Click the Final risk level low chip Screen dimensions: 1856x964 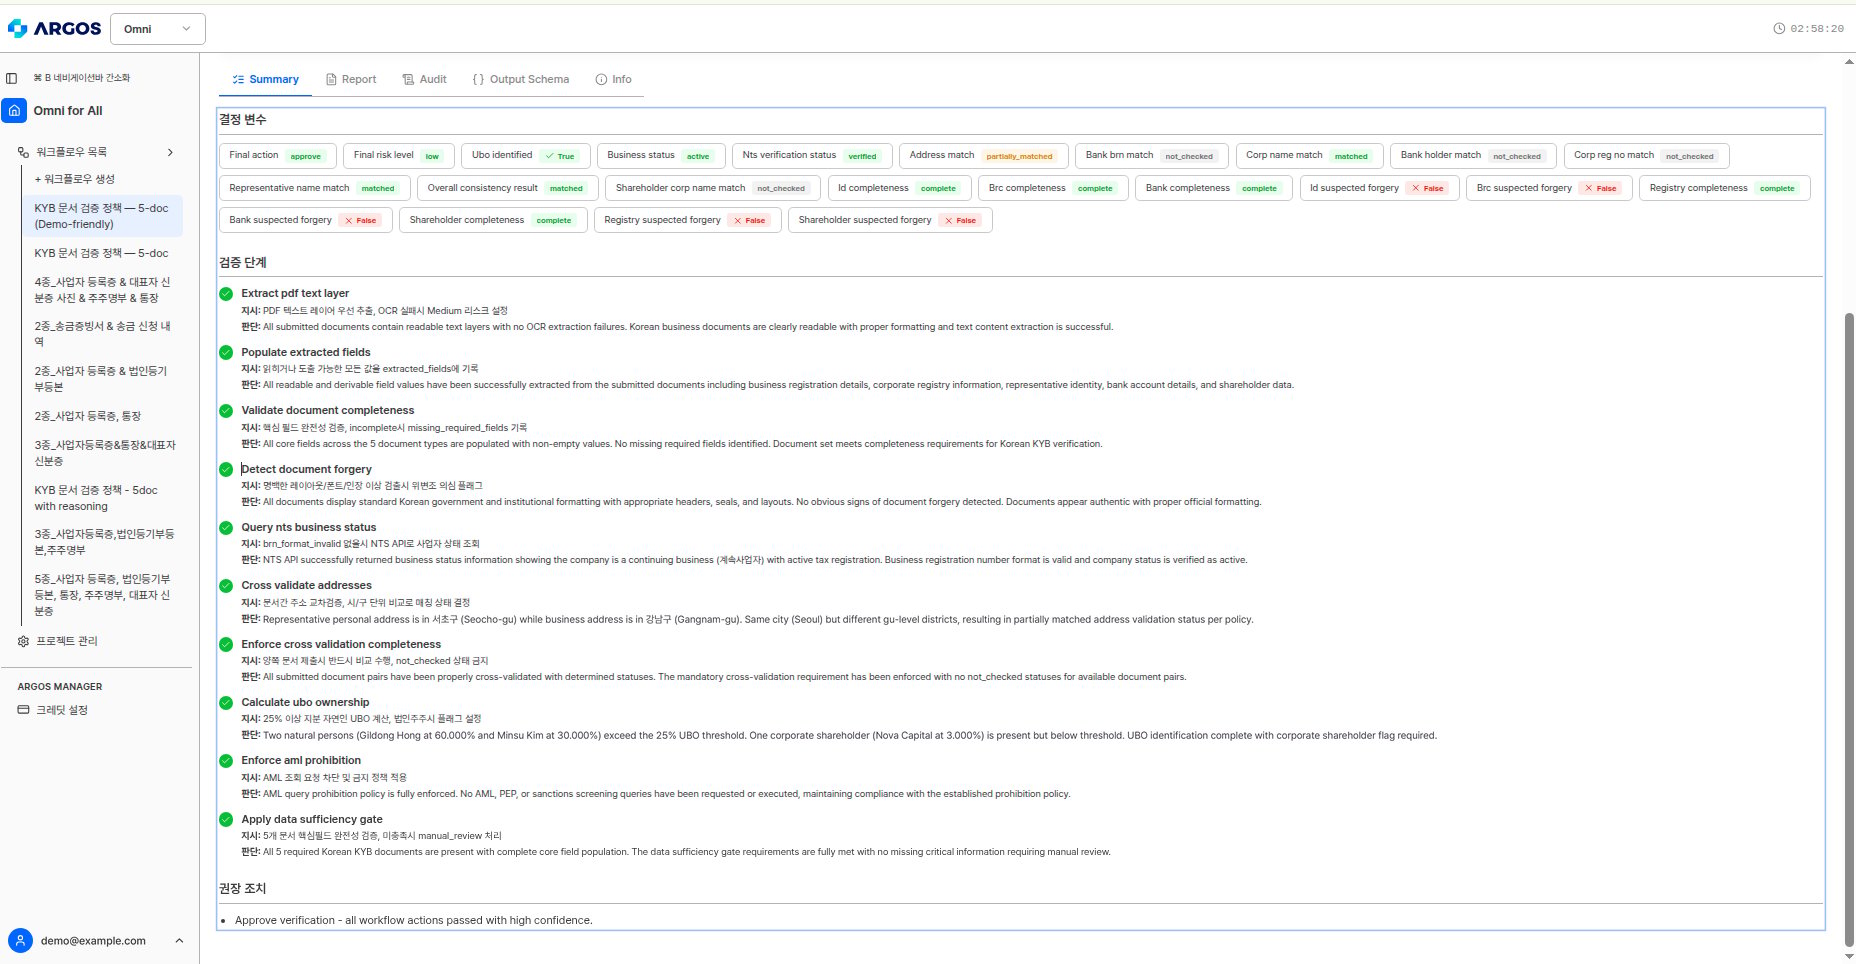(x=399, y=155)
